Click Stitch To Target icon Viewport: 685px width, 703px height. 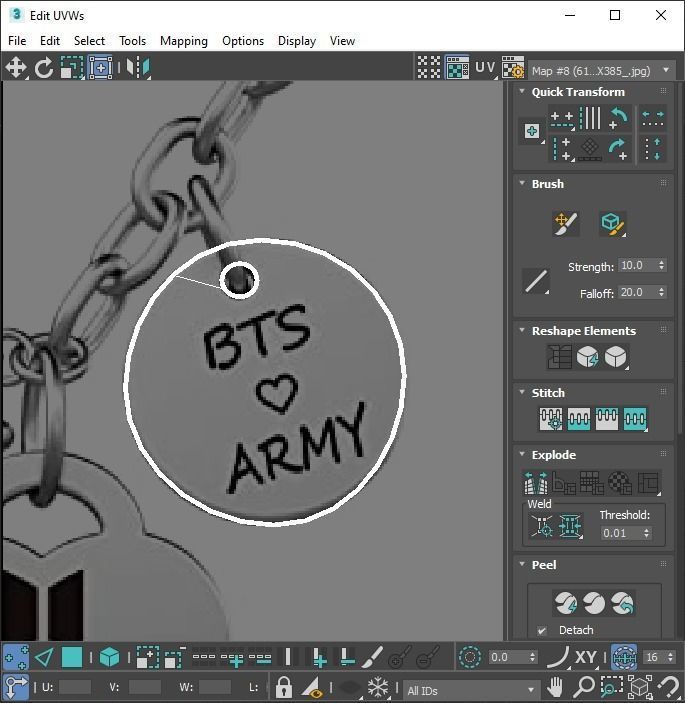(x=551, y=419)
